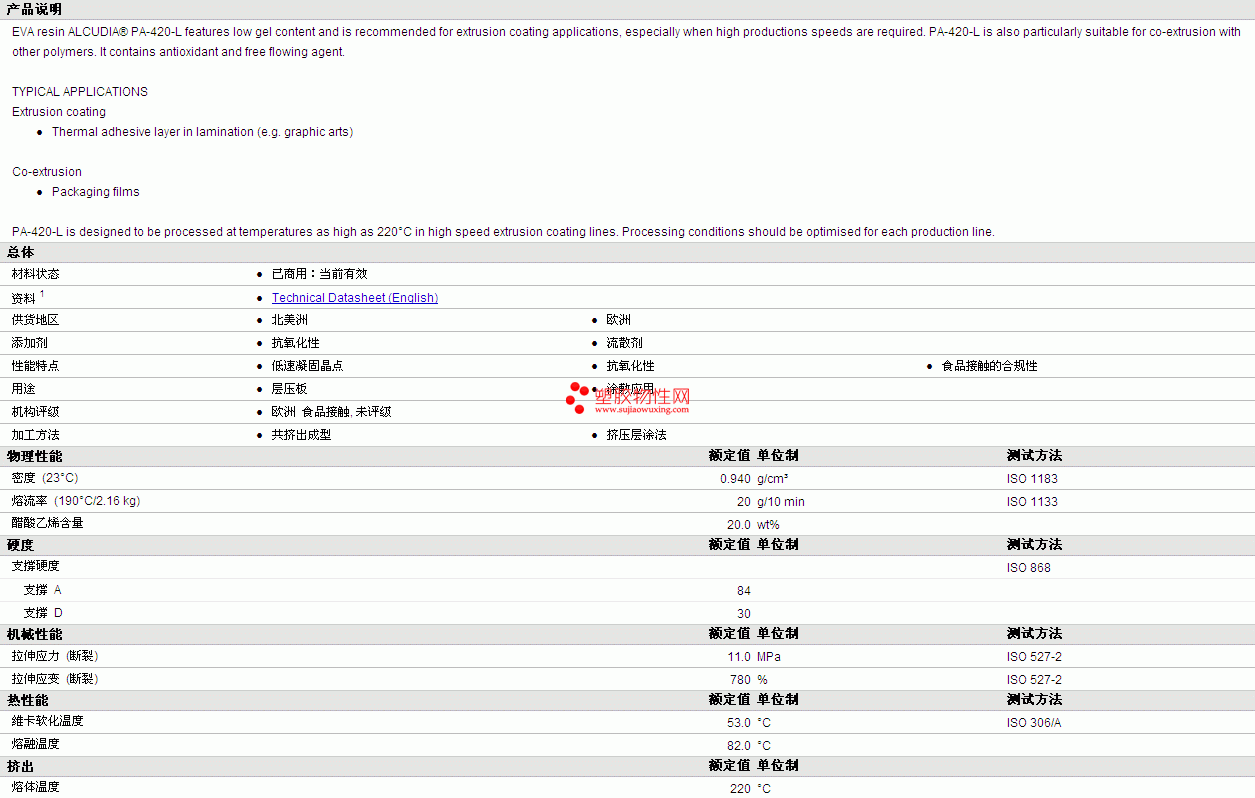1255x798 pixels.
Task: Click 欧洲 in the 供货地区 row
Action: point(619,320)
